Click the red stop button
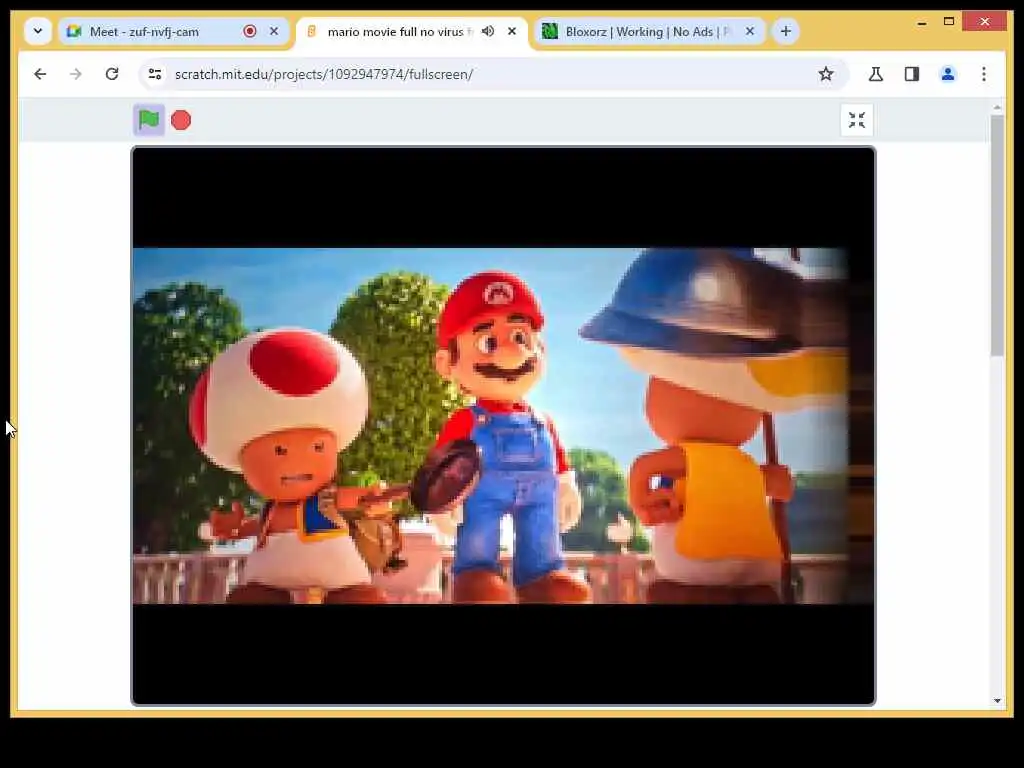Viewport: 1024px width, 768px height. (x=181, y=120)
